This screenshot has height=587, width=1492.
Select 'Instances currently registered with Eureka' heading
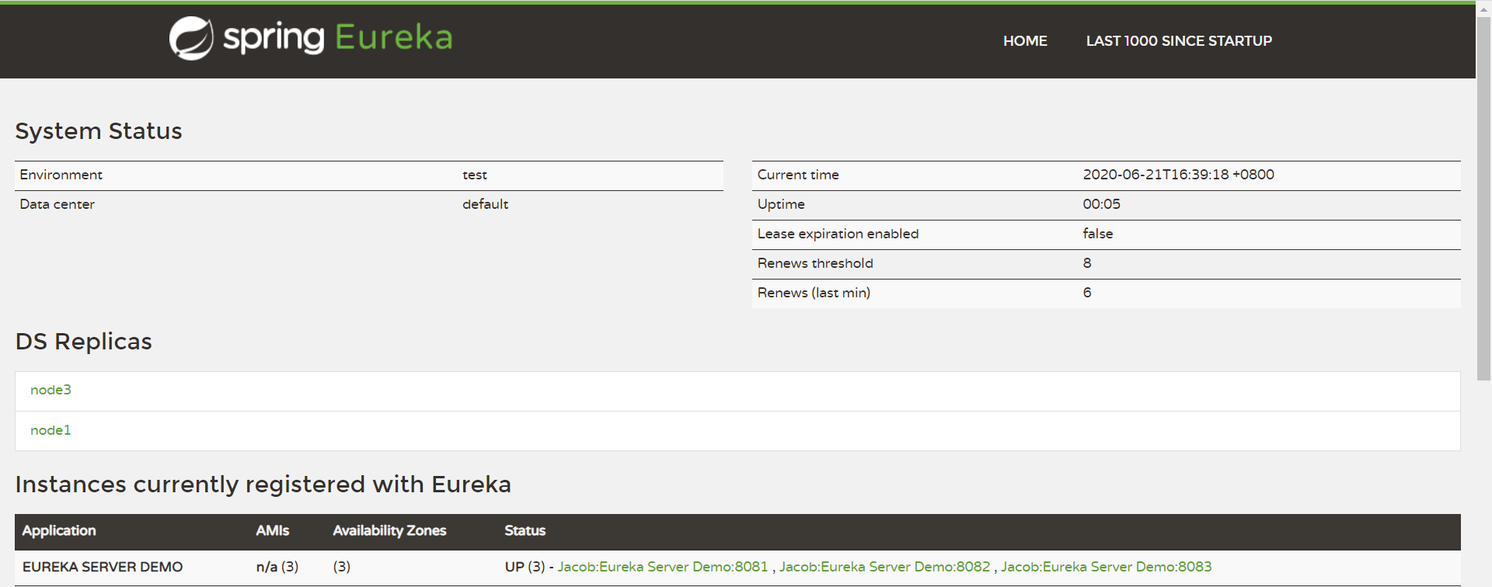coord(263,485)
